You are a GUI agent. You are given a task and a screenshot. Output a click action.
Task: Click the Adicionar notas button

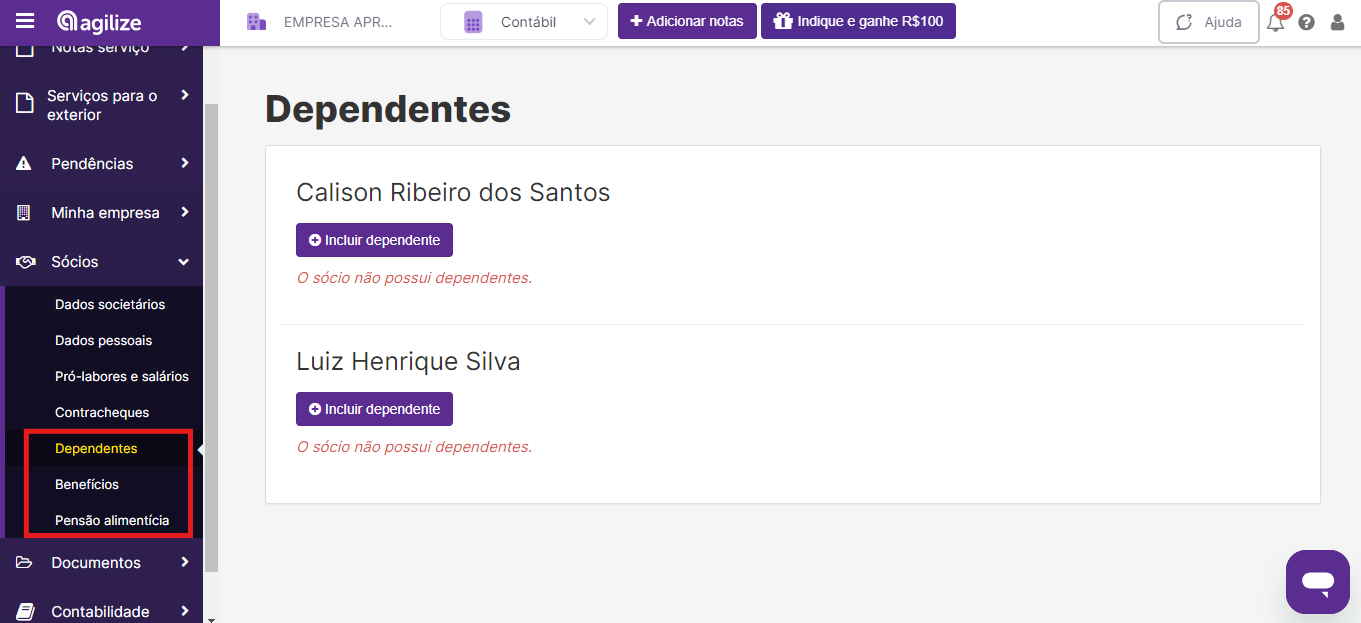point(687,21)
